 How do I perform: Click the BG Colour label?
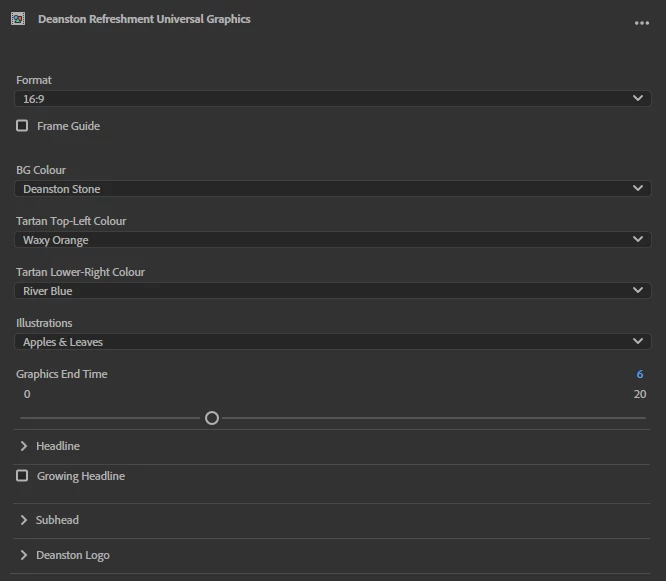click(41, 170)
